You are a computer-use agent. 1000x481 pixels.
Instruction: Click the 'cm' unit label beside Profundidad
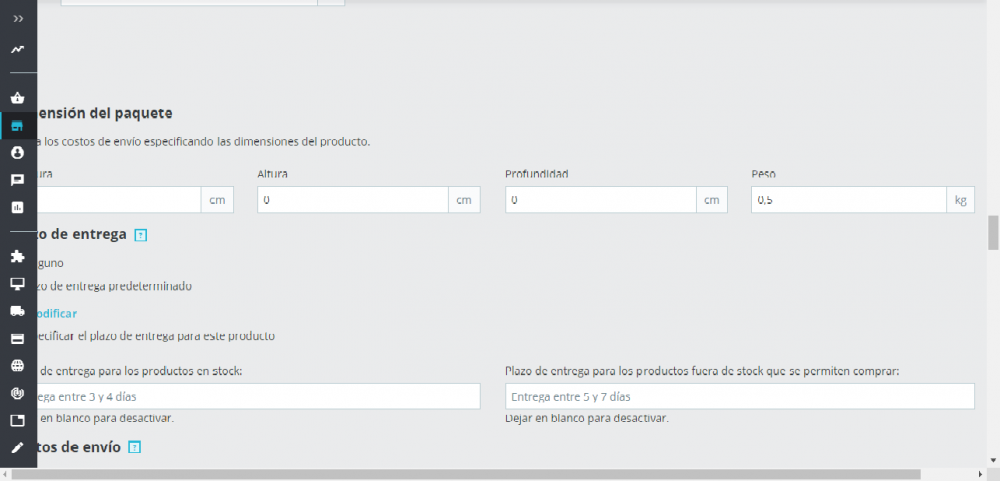coord(712,200)
